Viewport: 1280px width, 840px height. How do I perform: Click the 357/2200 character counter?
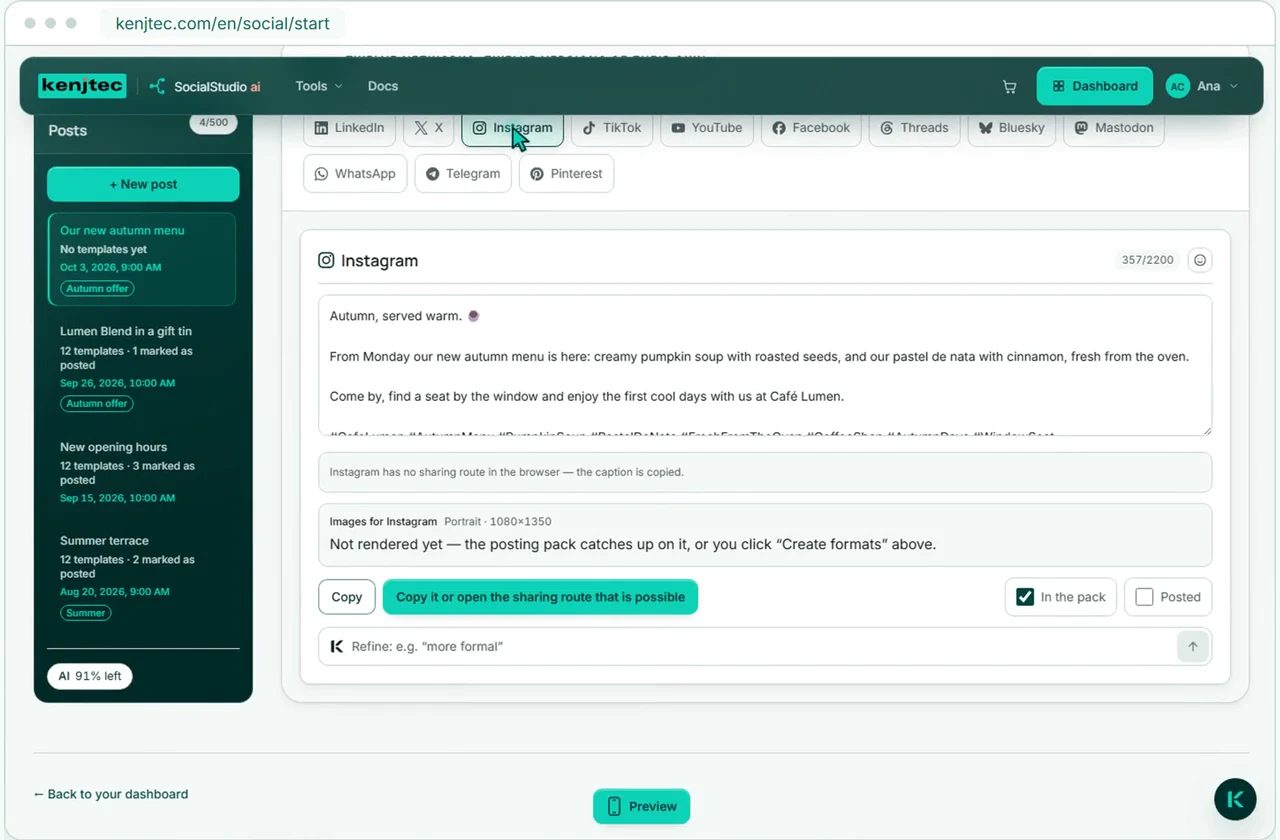(x=1147, y=260)
